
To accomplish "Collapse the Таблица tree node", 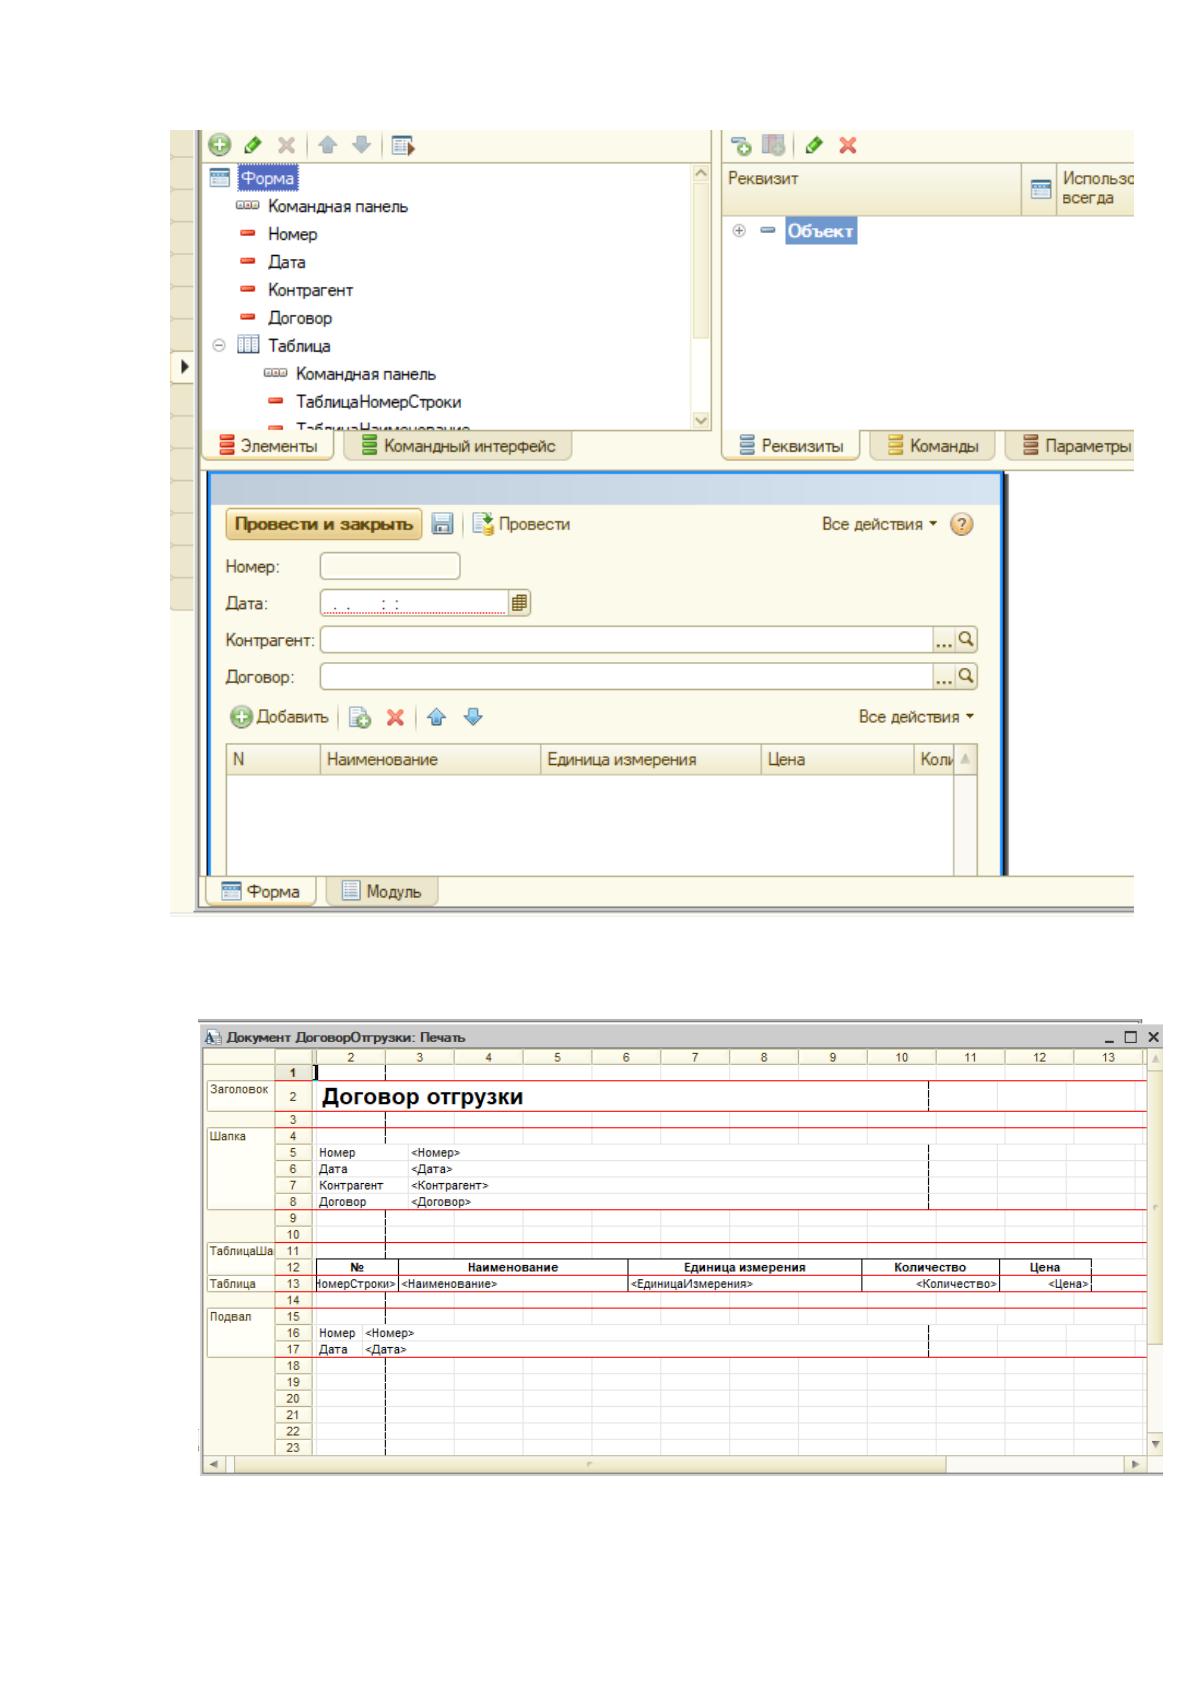I will [220, 346].
